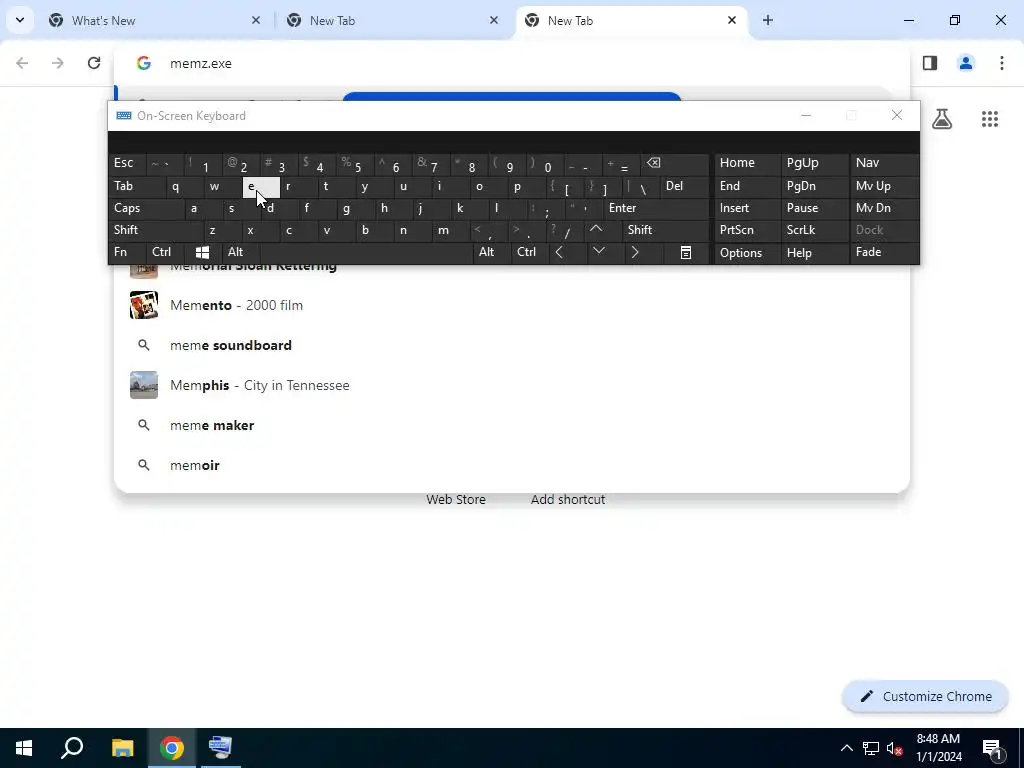Click Customize Chrome button
This screenshot has width=1024, height=768.
925,696
